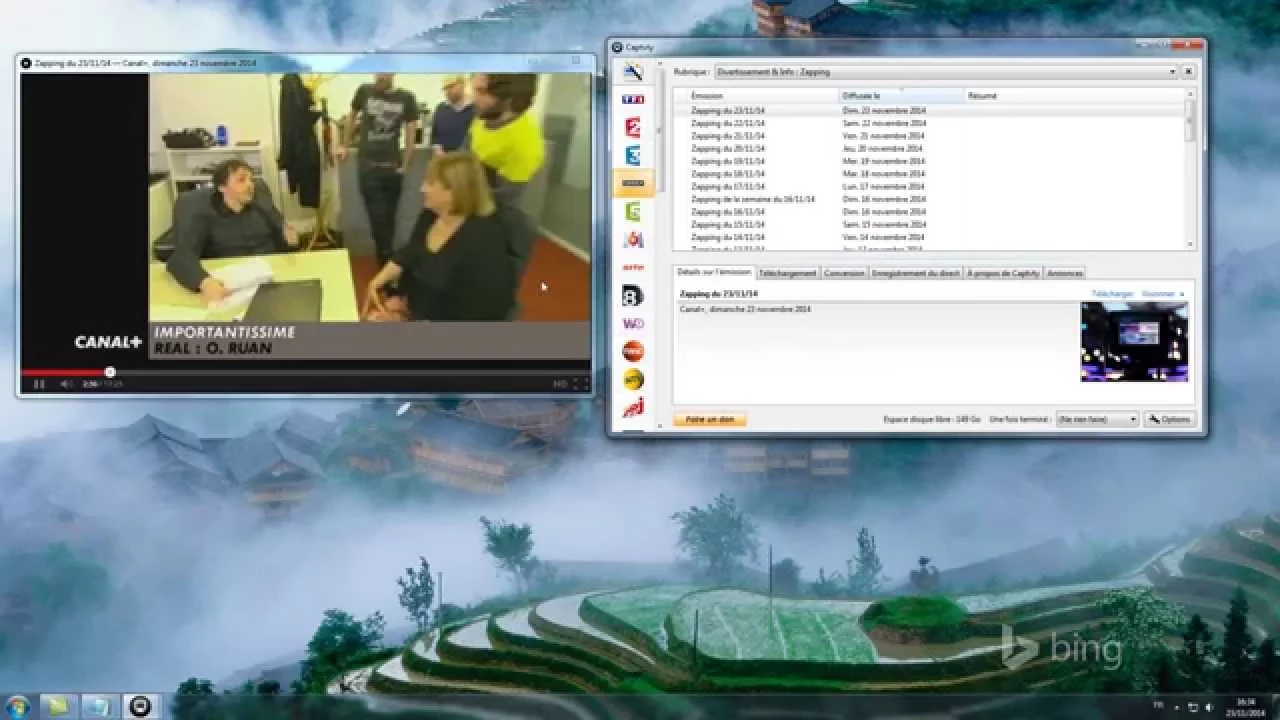
Task: Pause the video in the player window
Action: point(39,384)
